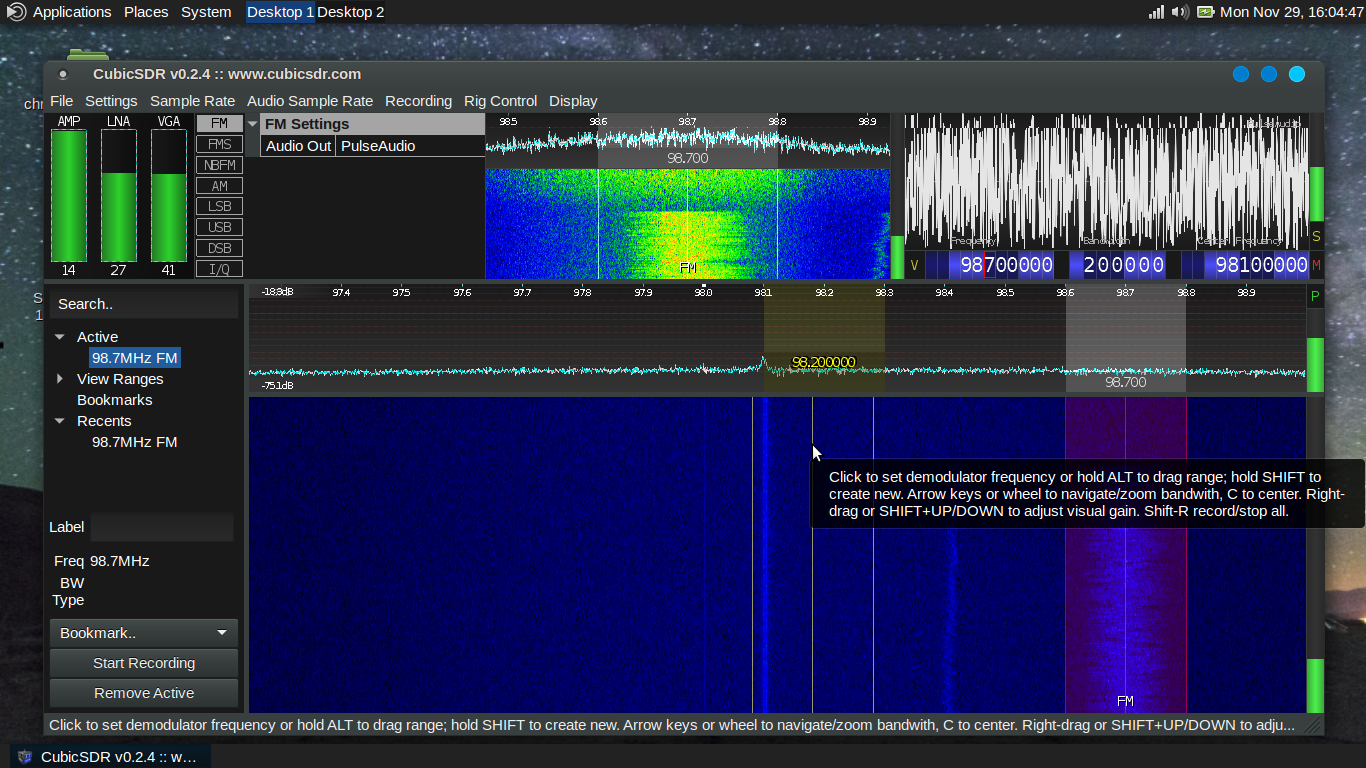Click the Search field in the sidebar
This screenshot has width=1366, height=768.
click(143, 303)
